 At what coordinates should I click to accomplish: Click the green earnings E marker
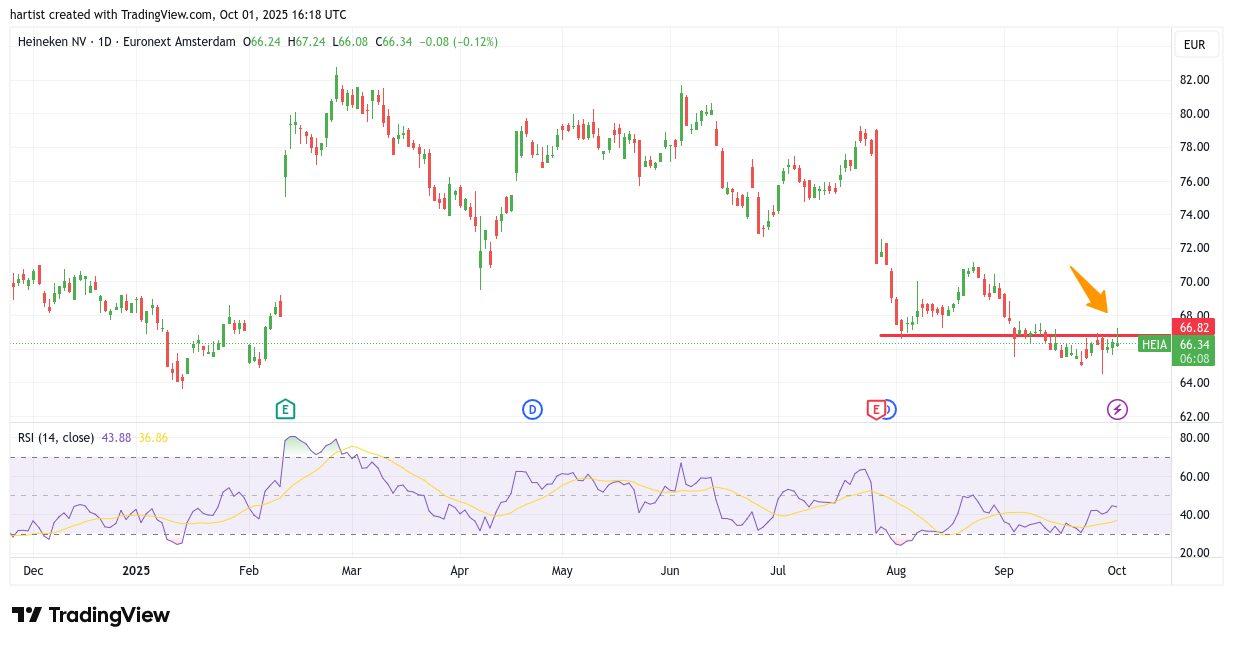point(285,409)
